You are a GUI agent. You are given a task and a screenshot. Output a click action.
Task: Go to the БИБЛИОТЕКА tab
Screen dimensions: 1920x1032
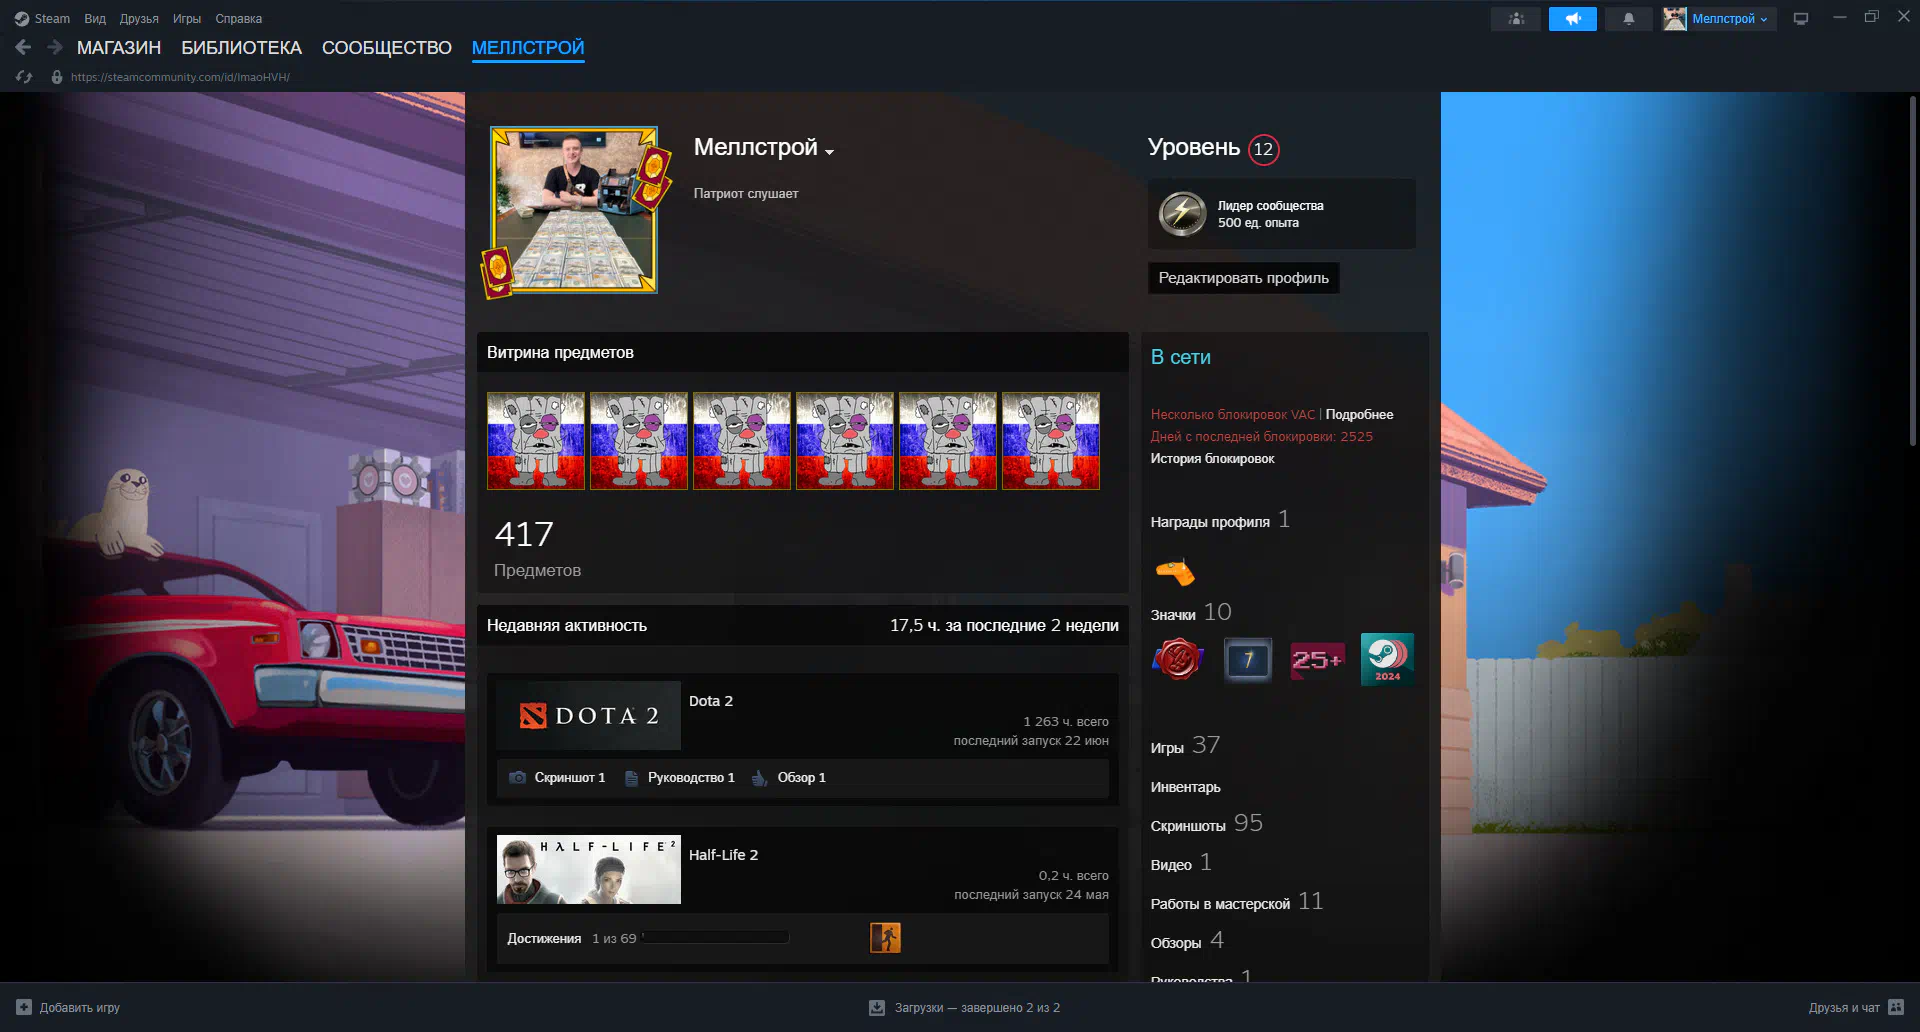[241, 48]
